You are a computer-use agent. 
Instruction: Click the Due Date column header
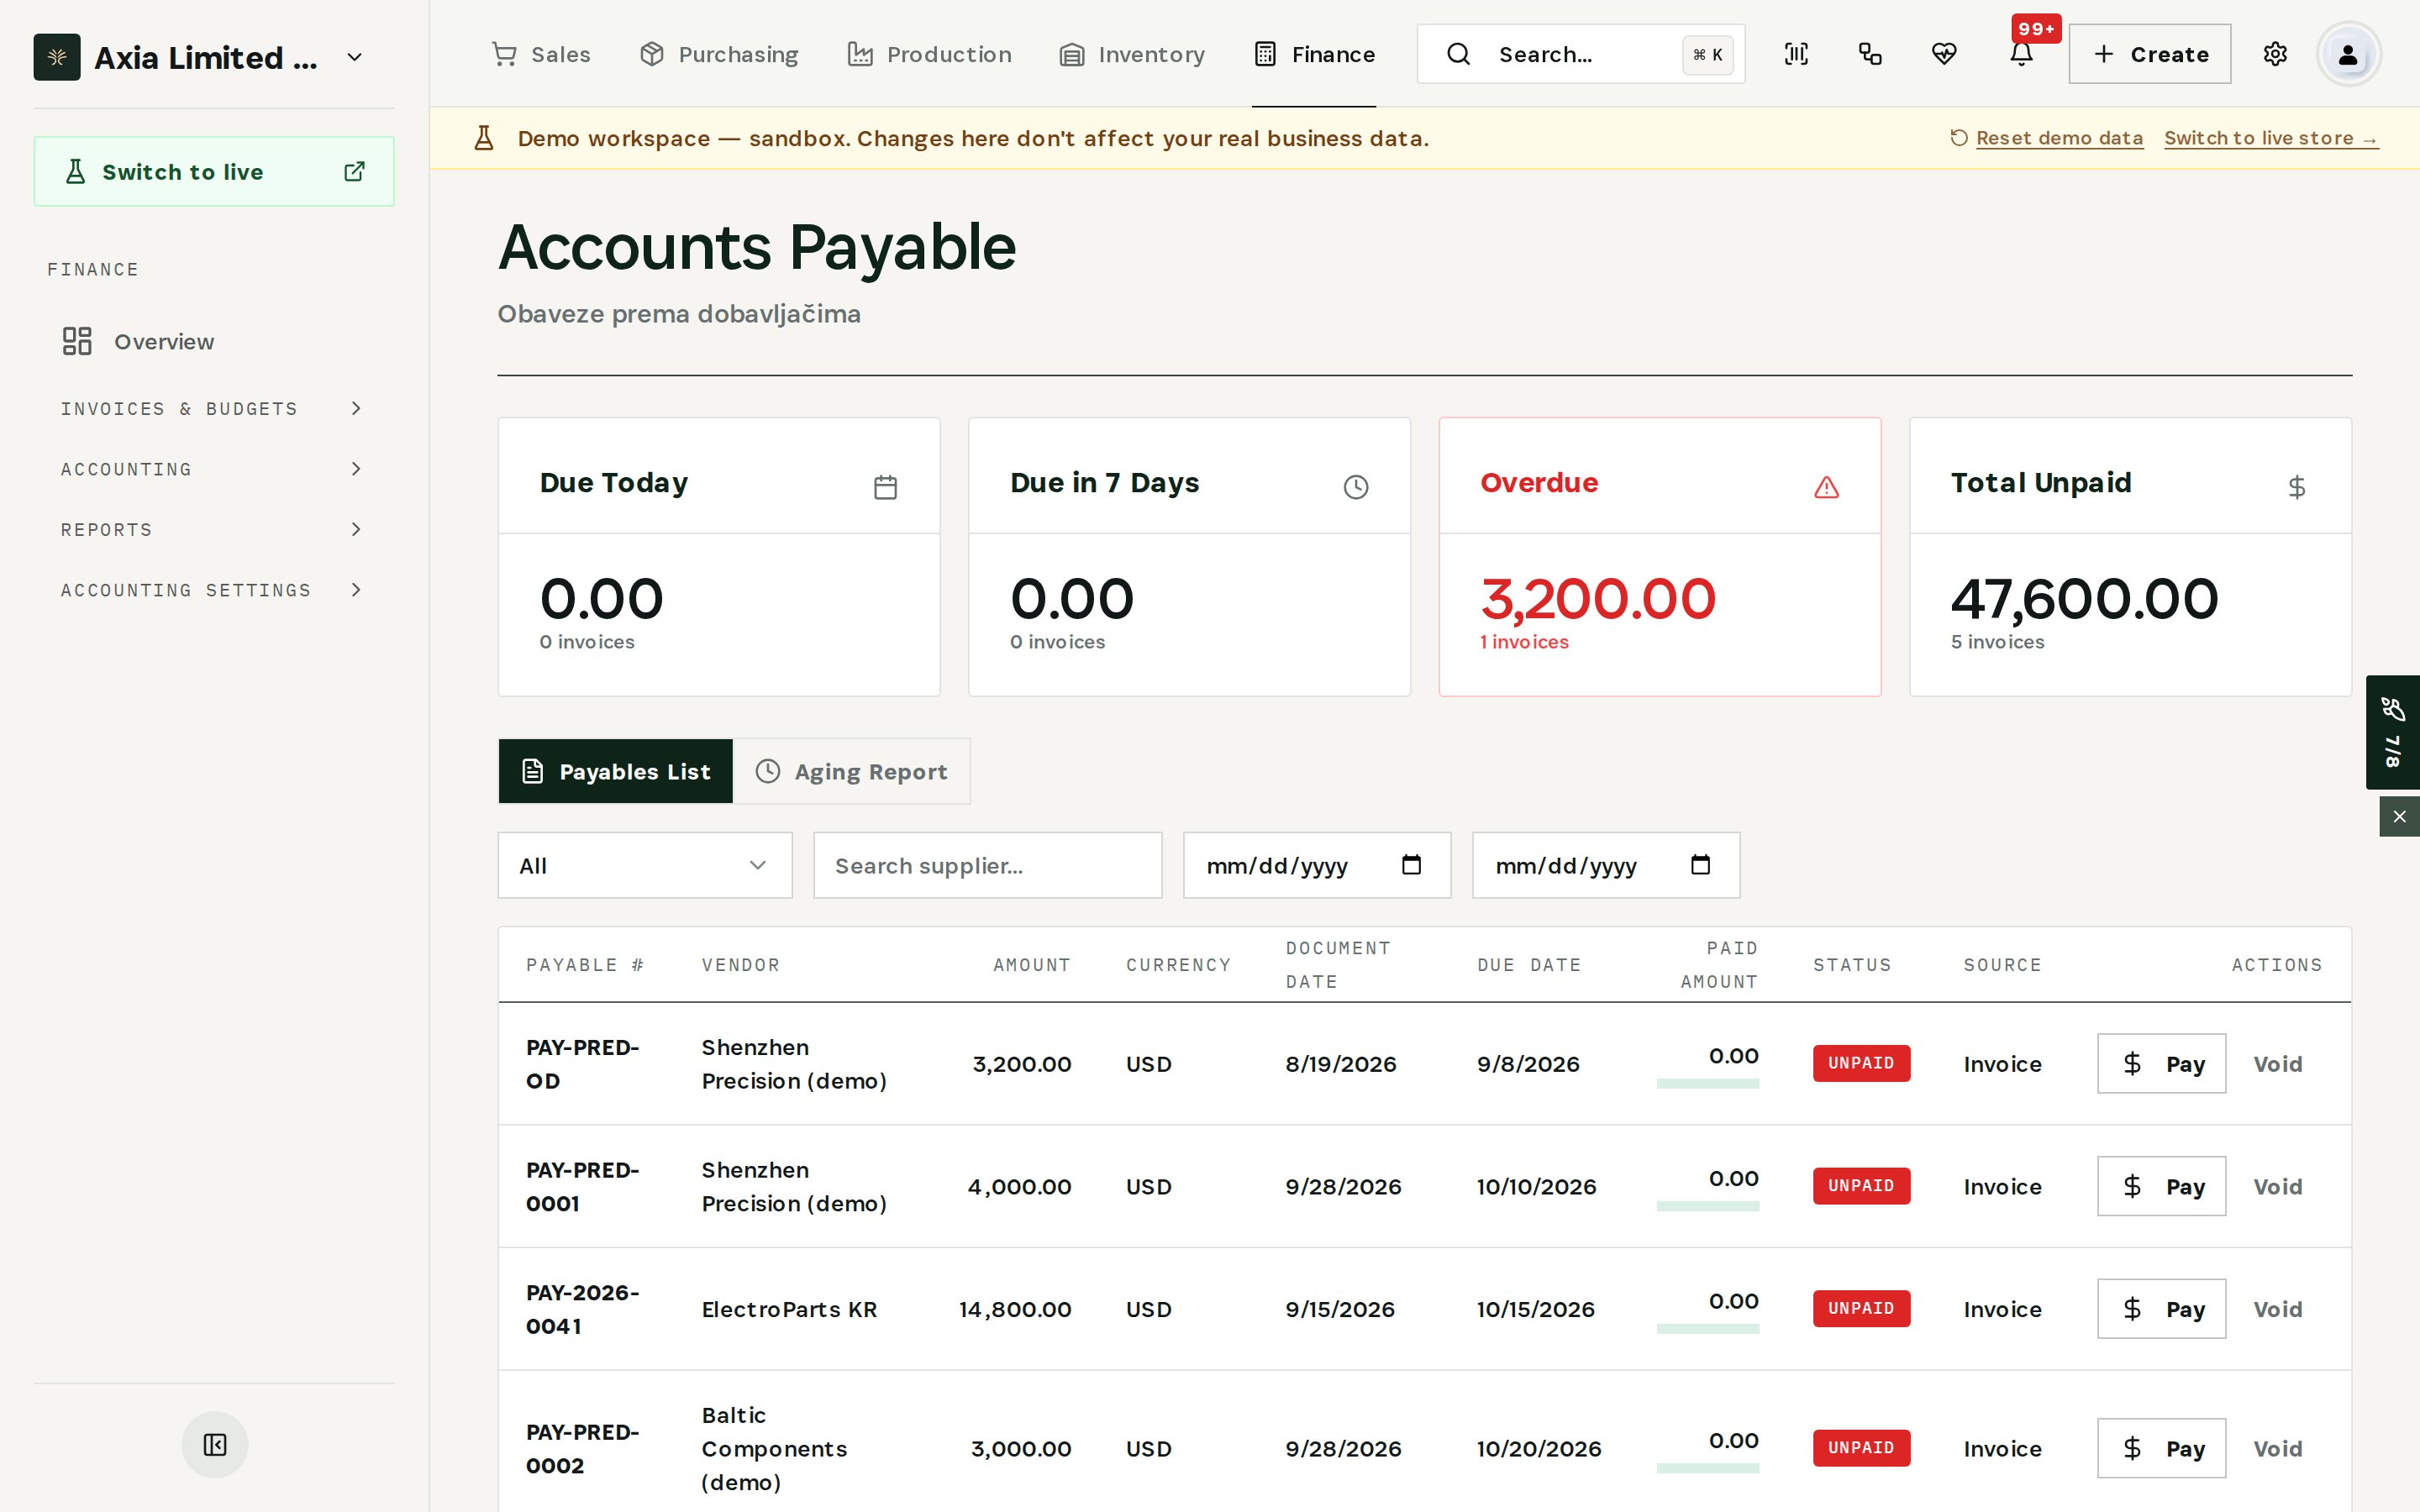1529,965
